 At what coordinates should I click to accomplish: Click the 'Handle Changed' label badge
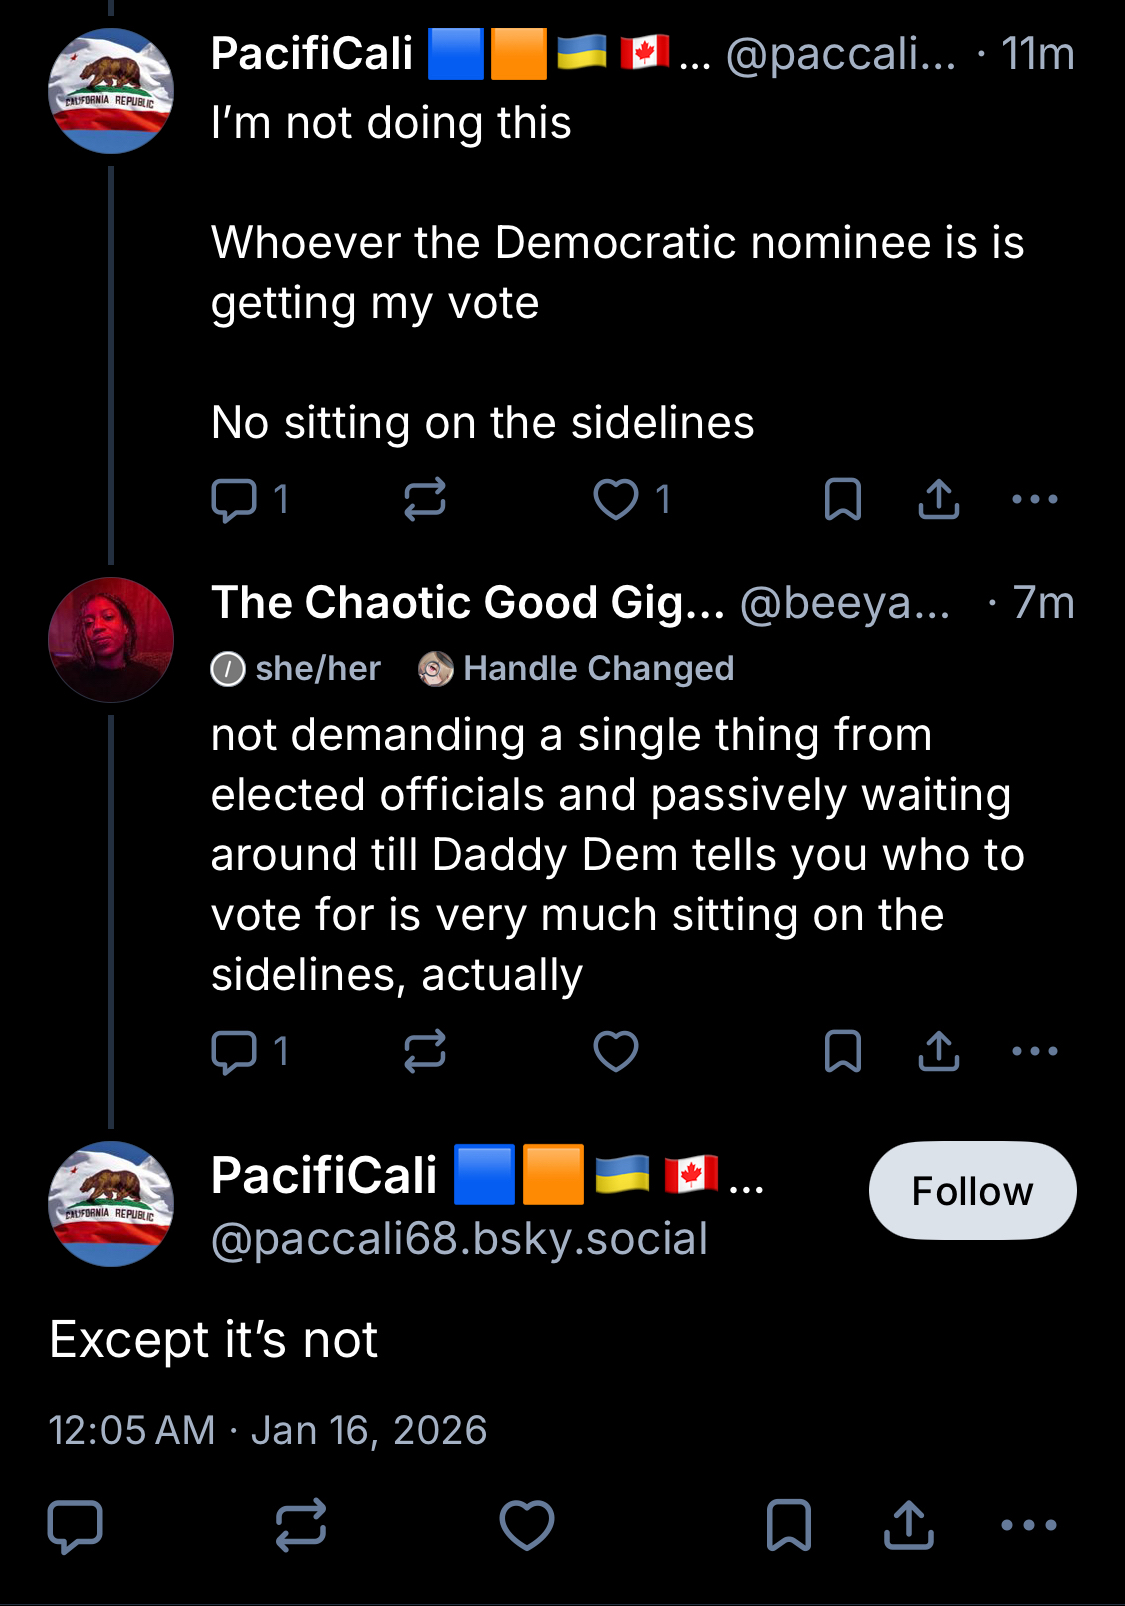(577, 668)
